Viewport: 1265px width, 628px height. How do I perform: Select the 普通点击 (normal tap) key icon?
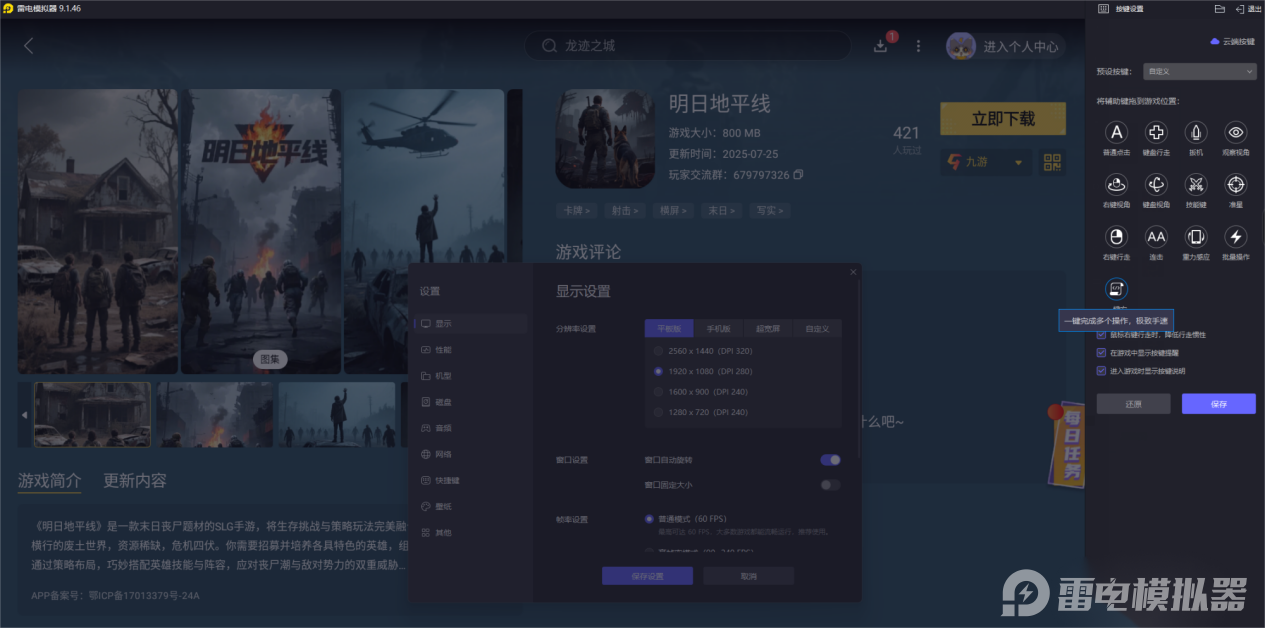point(1117,132)
